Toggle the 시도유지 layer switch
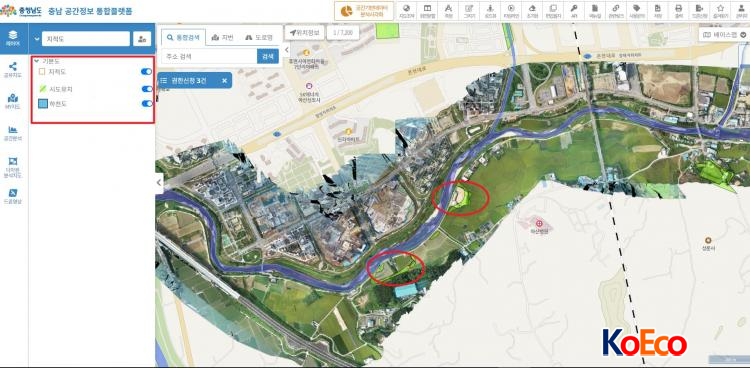 coord(146,89)
